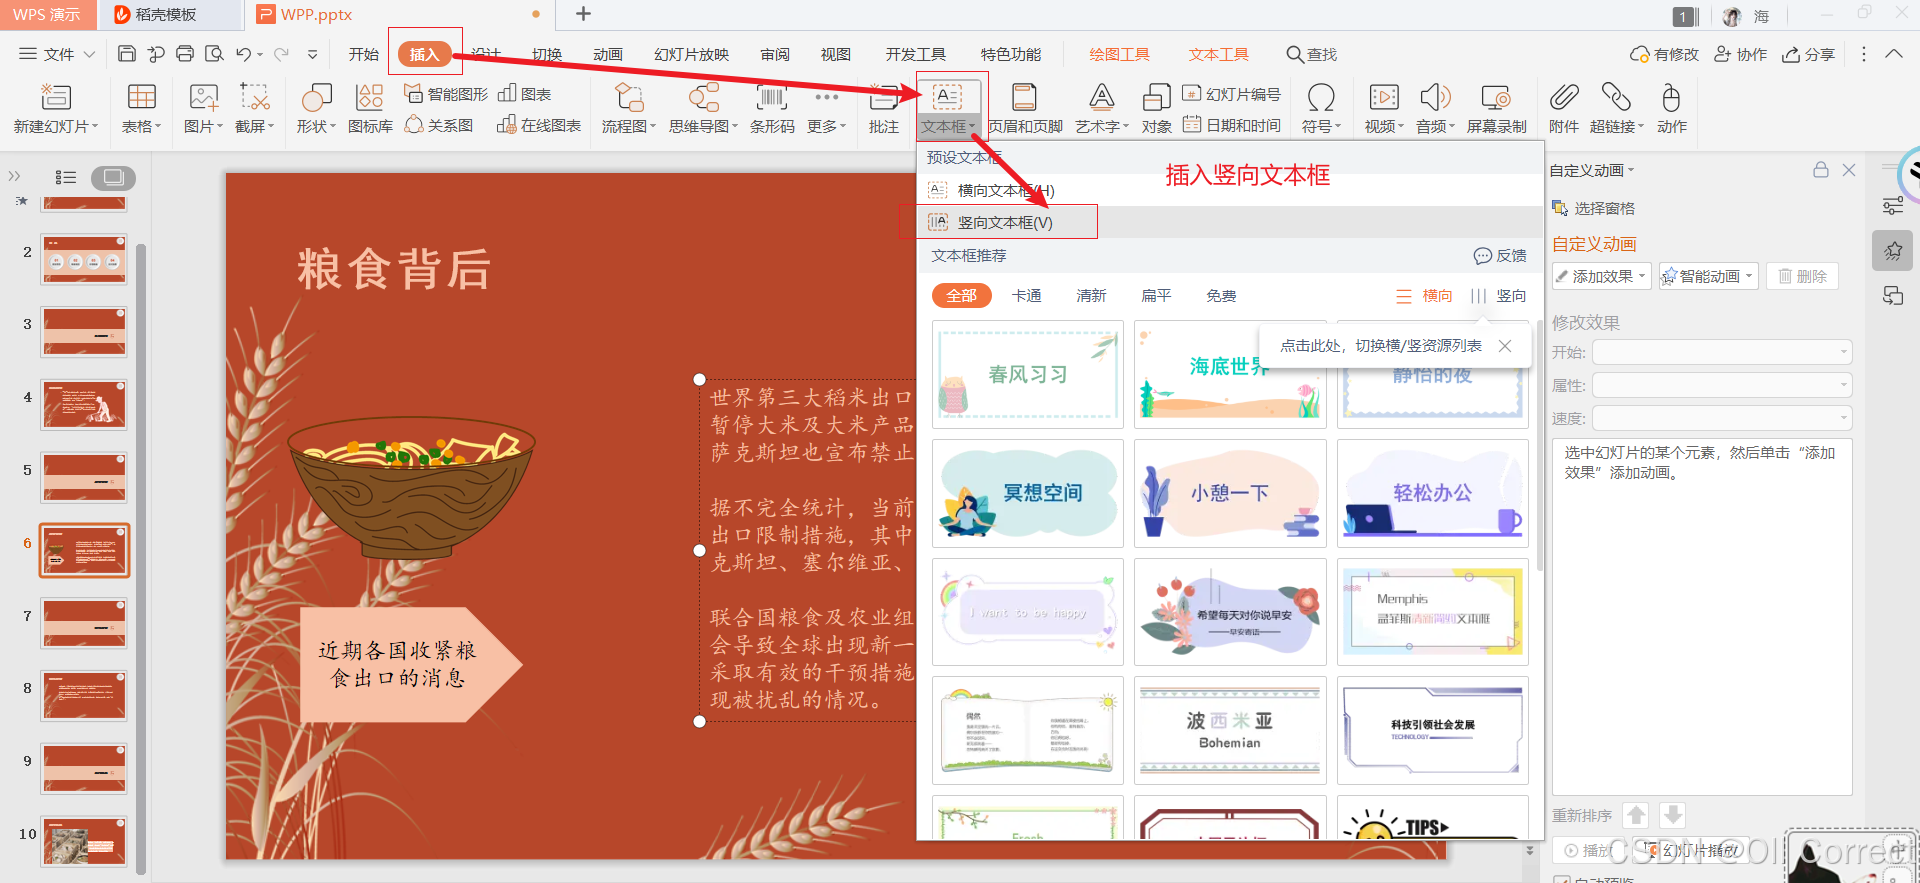Insert Slide Number (幻灯片编号)
Image resolution: width=1920 pixels, height=883 pixels.
1231,94
